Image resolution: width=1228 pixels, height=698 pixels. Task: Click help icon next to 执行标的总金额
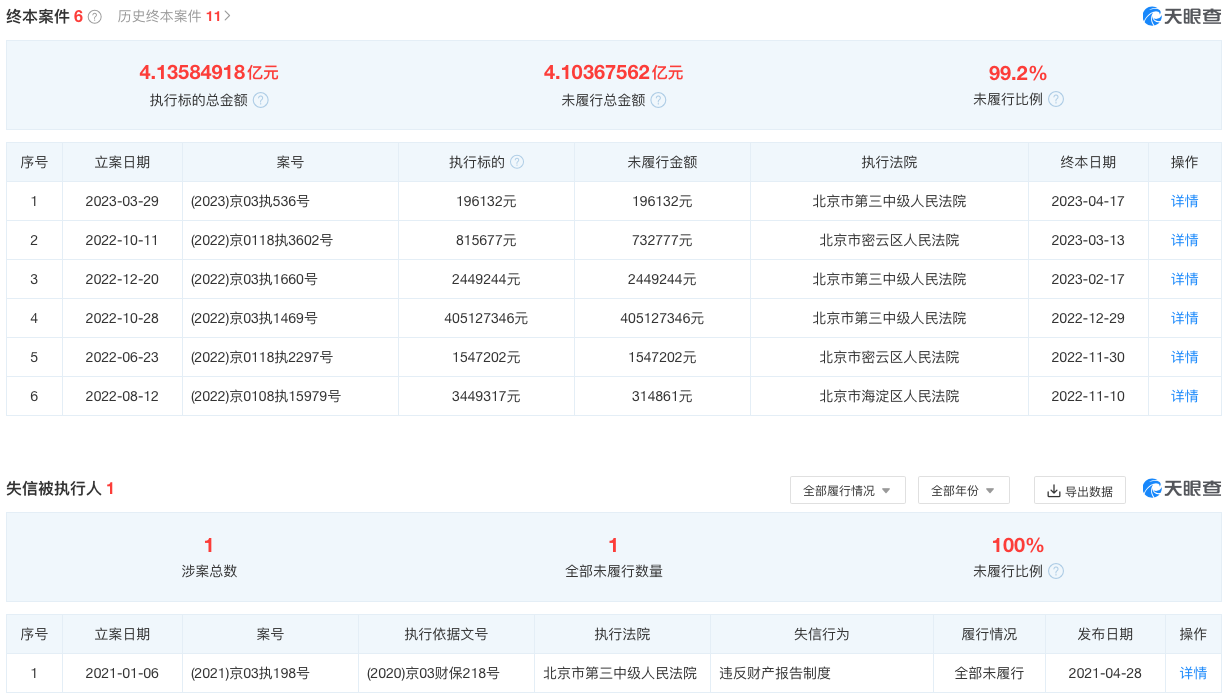pos(261,100)
